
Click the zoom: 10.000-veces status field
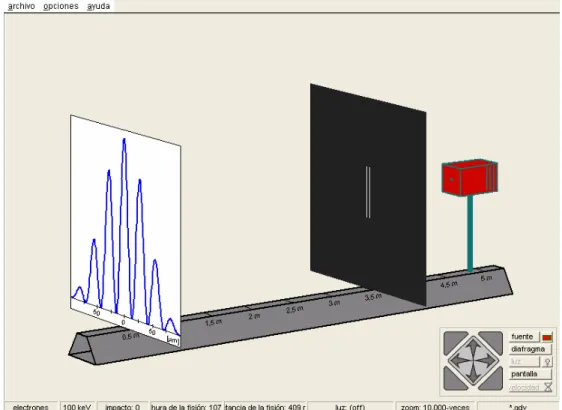[x=435, y=406]
